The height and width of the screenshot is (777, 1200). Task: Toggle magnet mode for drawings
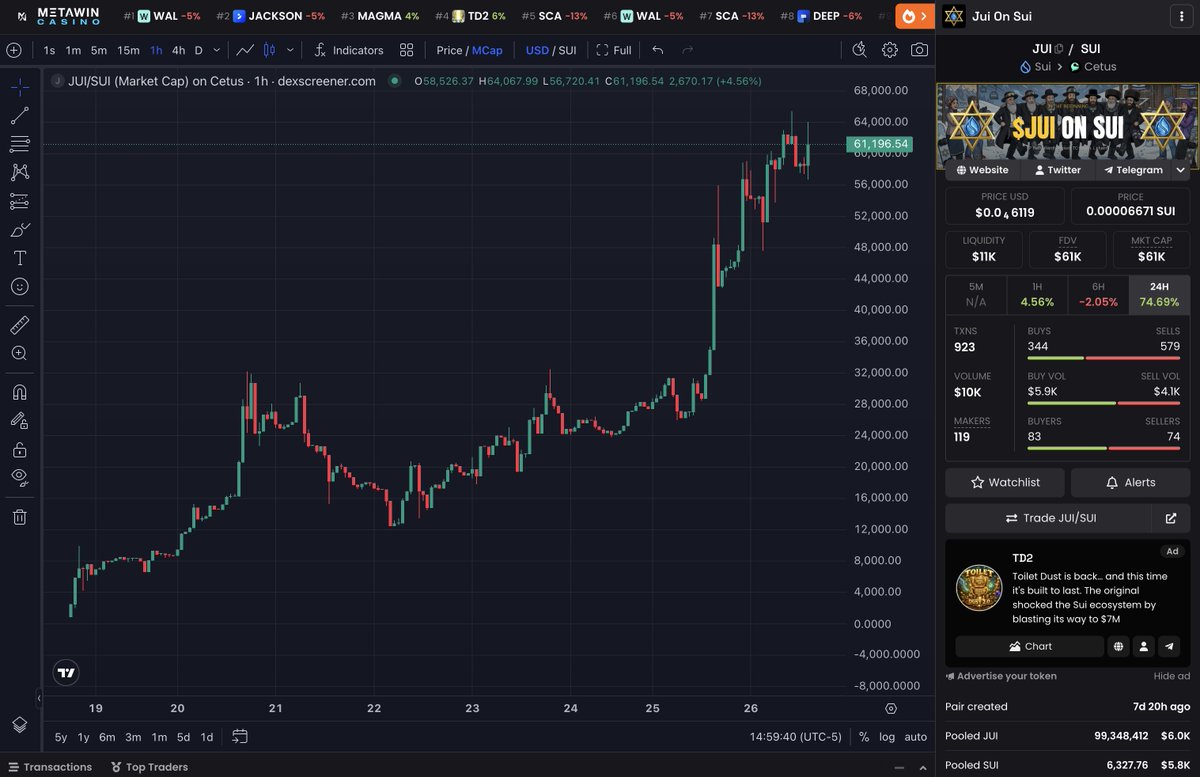pyautogui.click(x=19, y=392)
